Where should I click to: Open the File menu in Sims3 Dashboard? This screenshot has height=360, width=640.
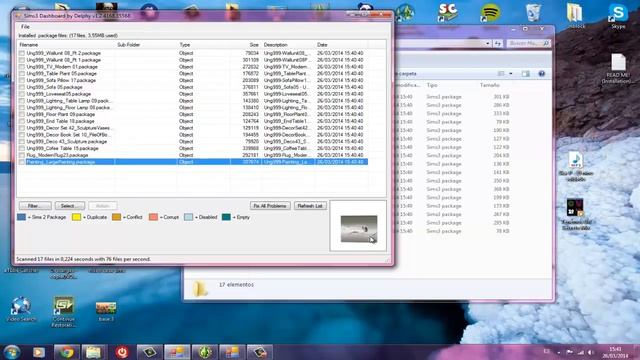(x=25, y=27)
